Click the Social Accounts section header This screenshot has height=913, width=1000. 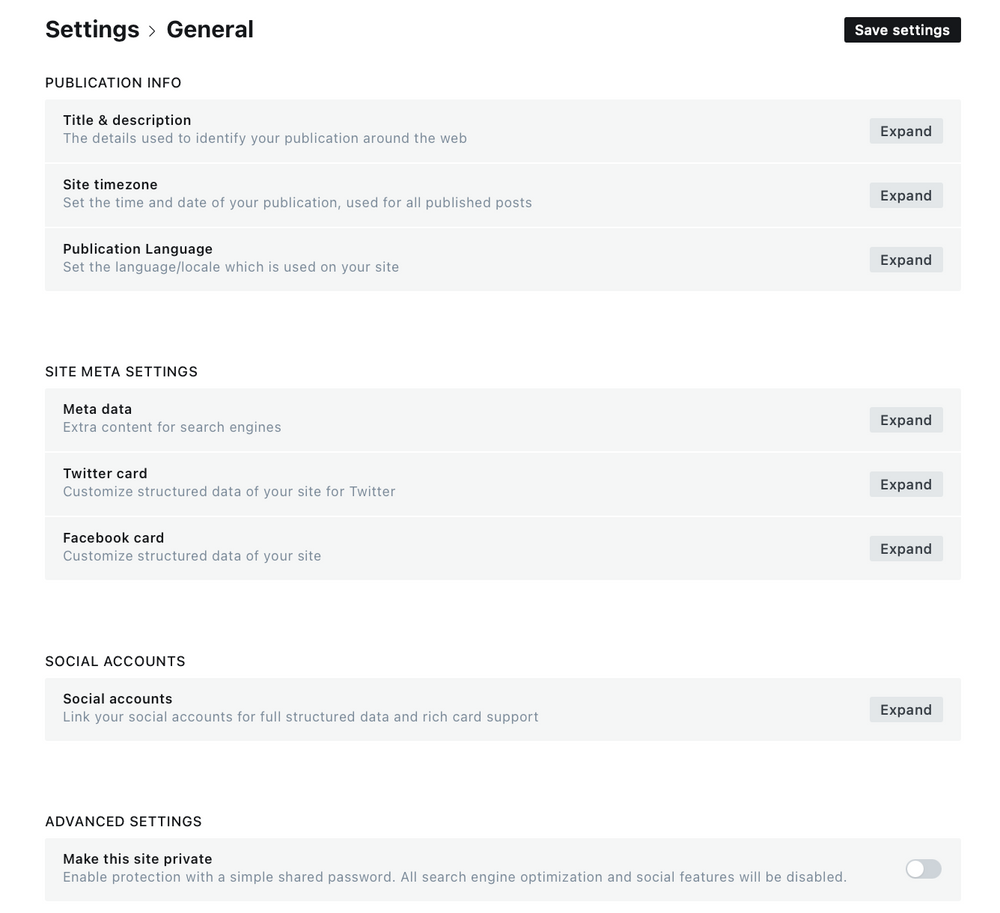click(114, 661)
